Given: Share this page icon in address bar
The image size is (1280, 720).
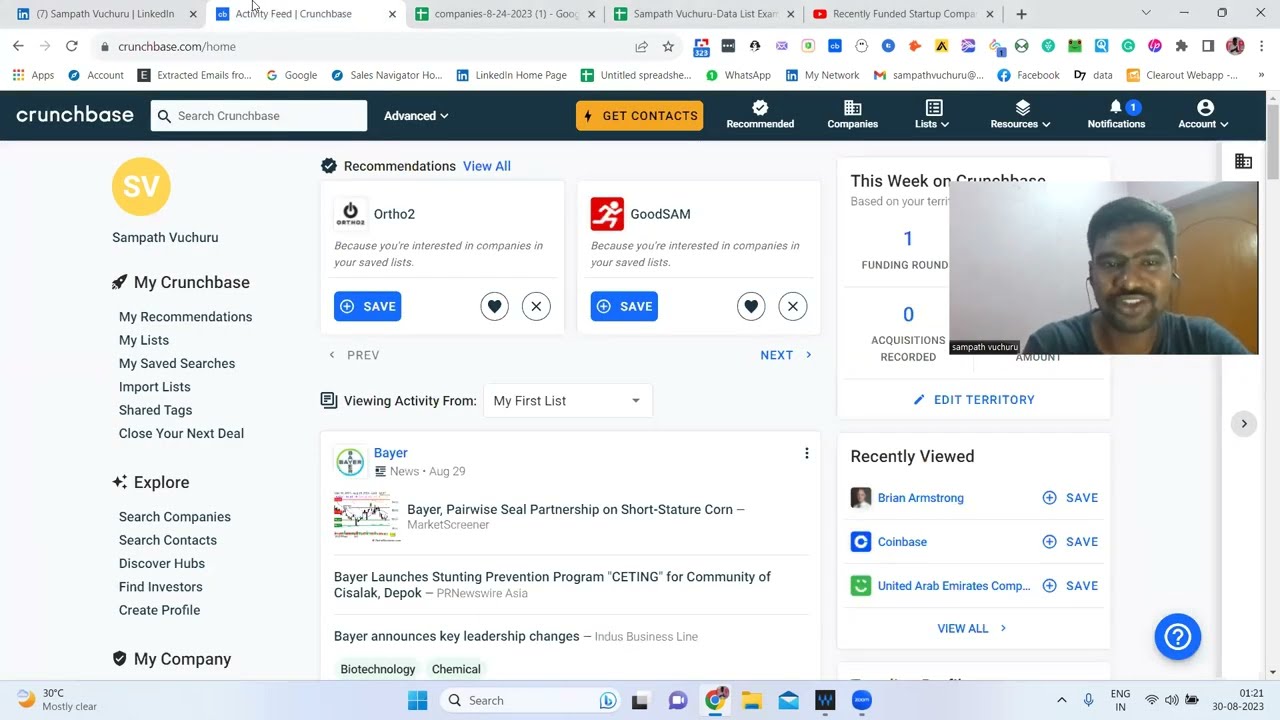Looking at the screenshot, I should [x=641, y=46].
